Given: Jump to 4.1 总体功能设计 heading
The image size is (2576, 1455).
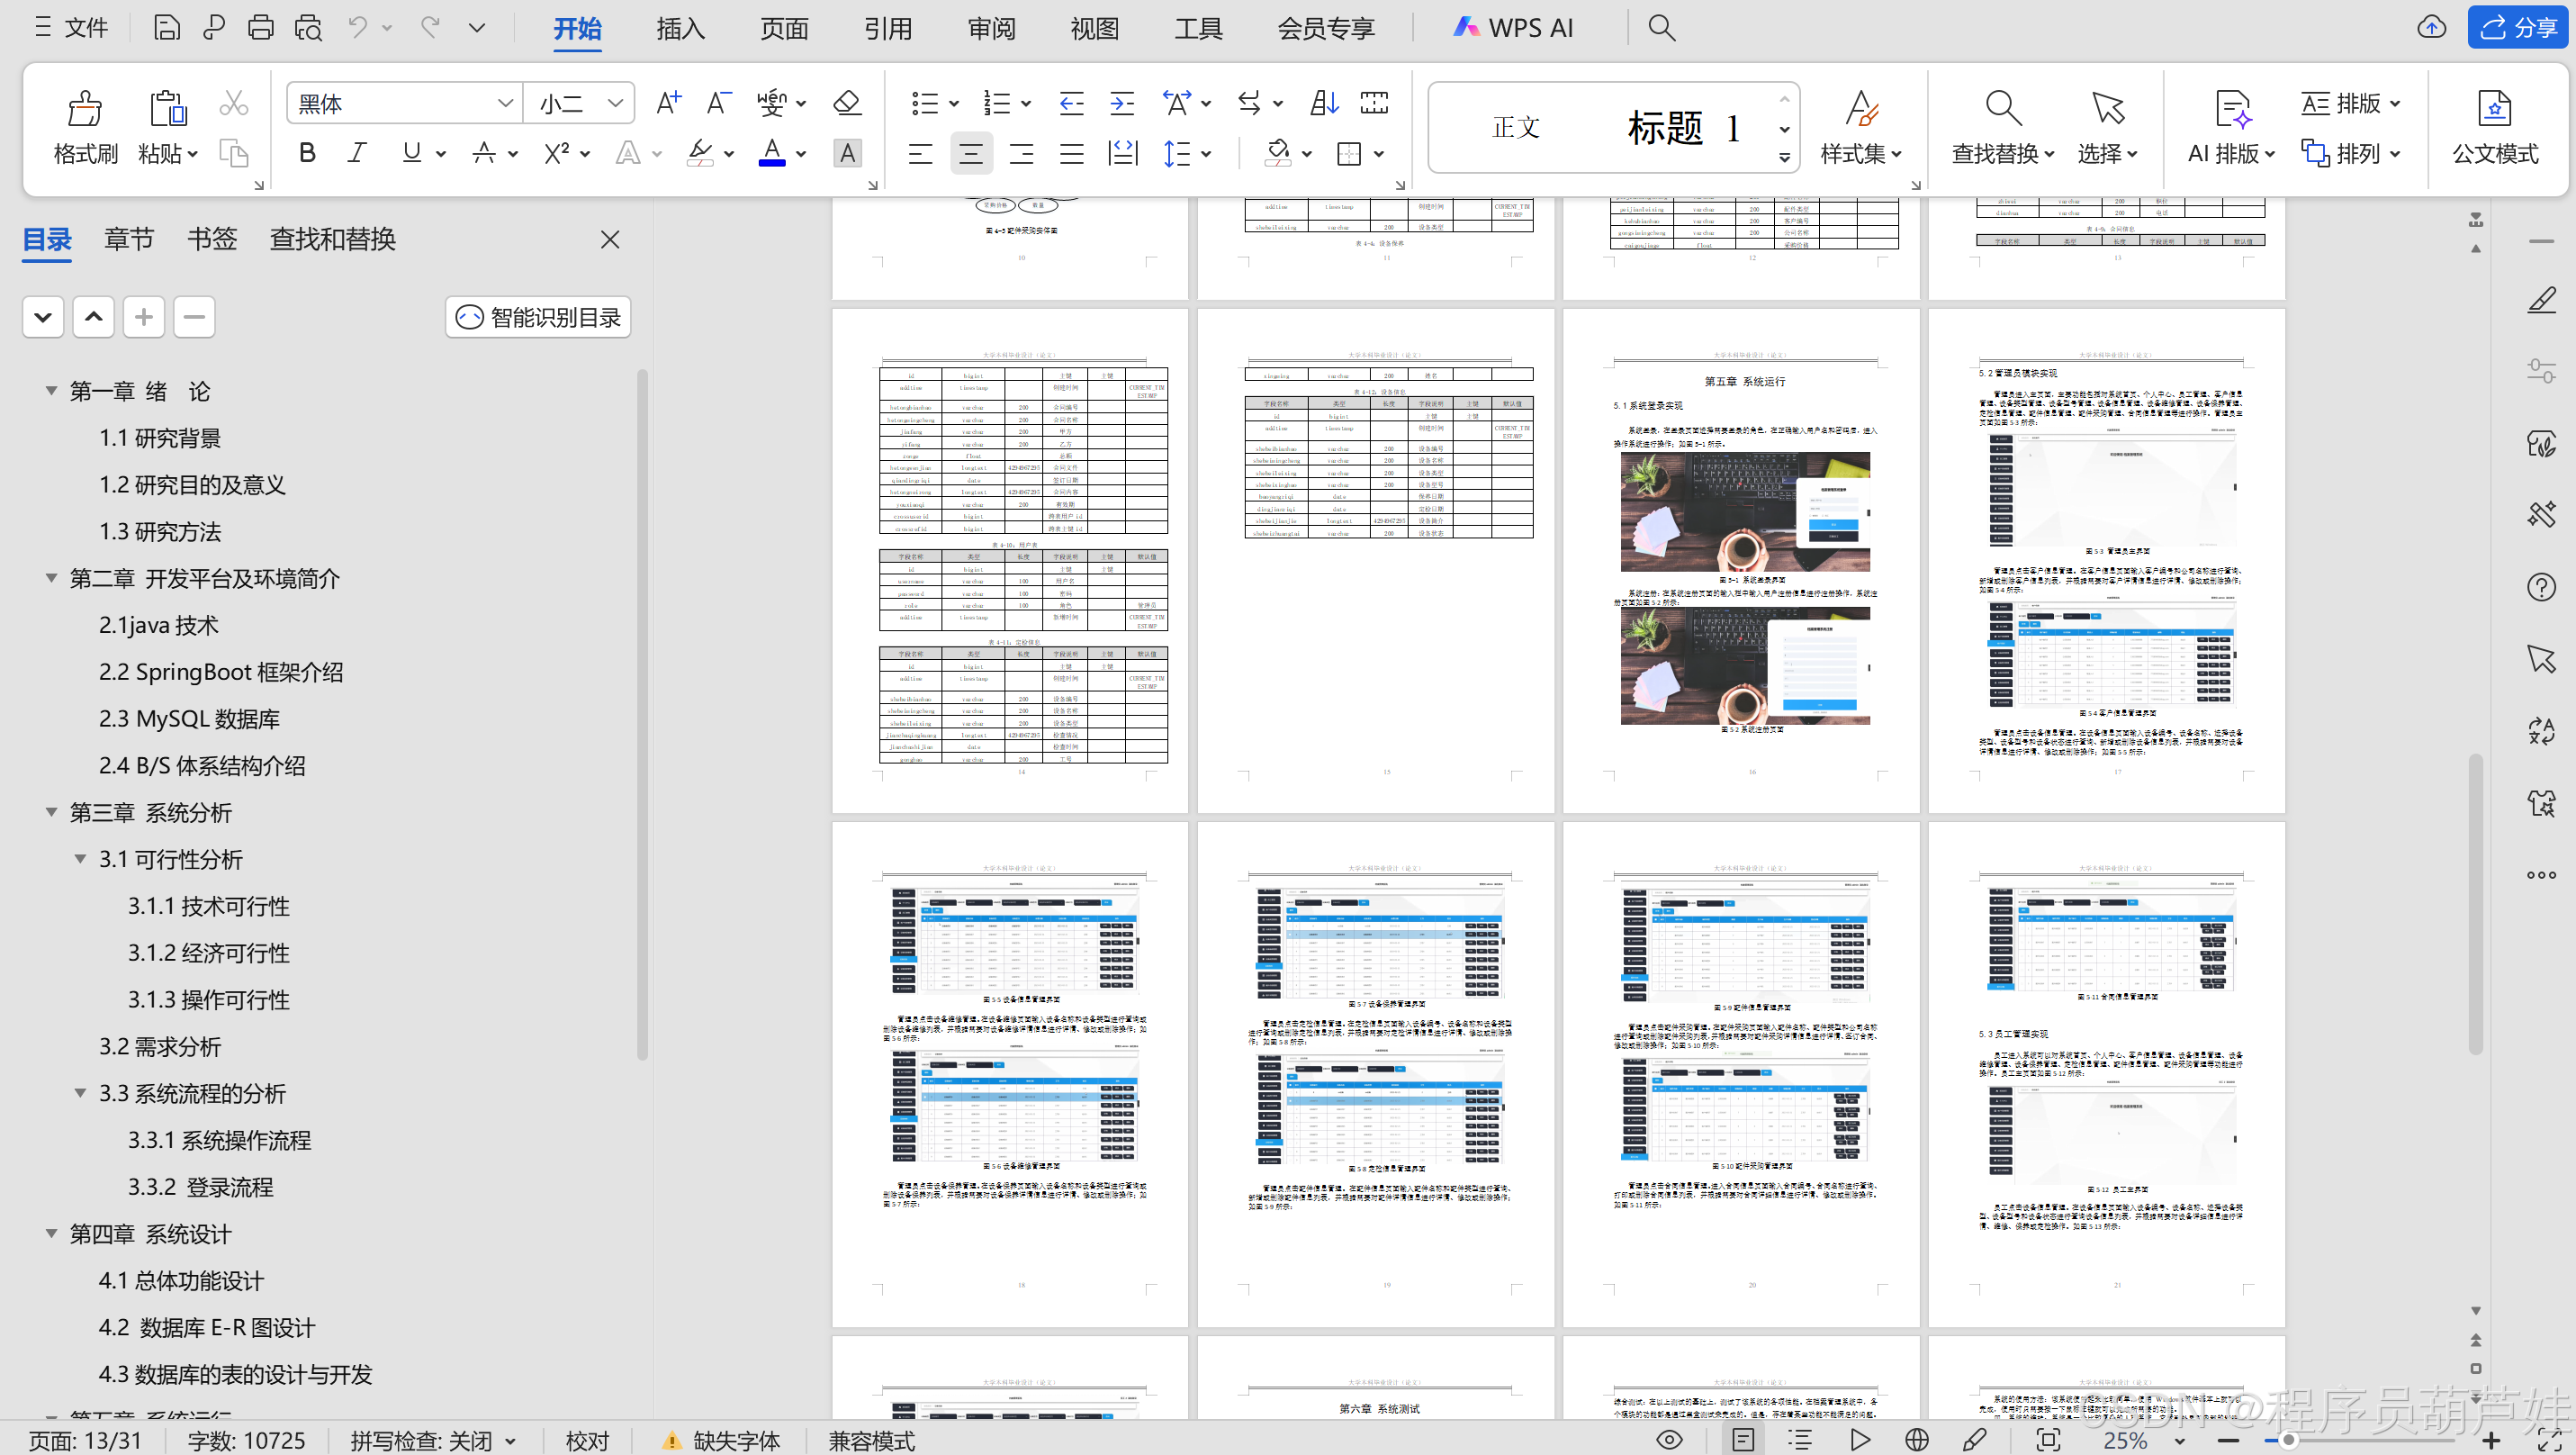Looking at the screenshot, I should coord(181,1280).
